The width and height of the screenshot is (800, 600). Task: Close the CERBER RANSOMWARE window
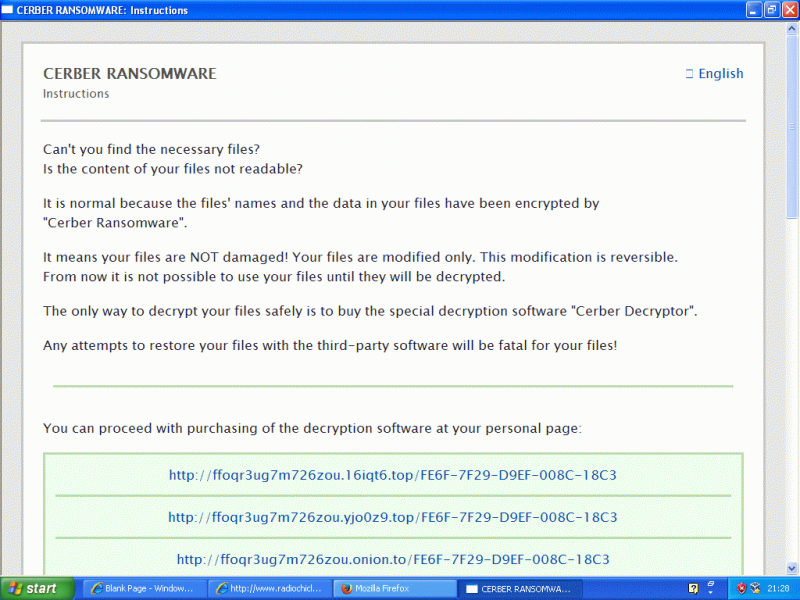(x=790, y=10)
